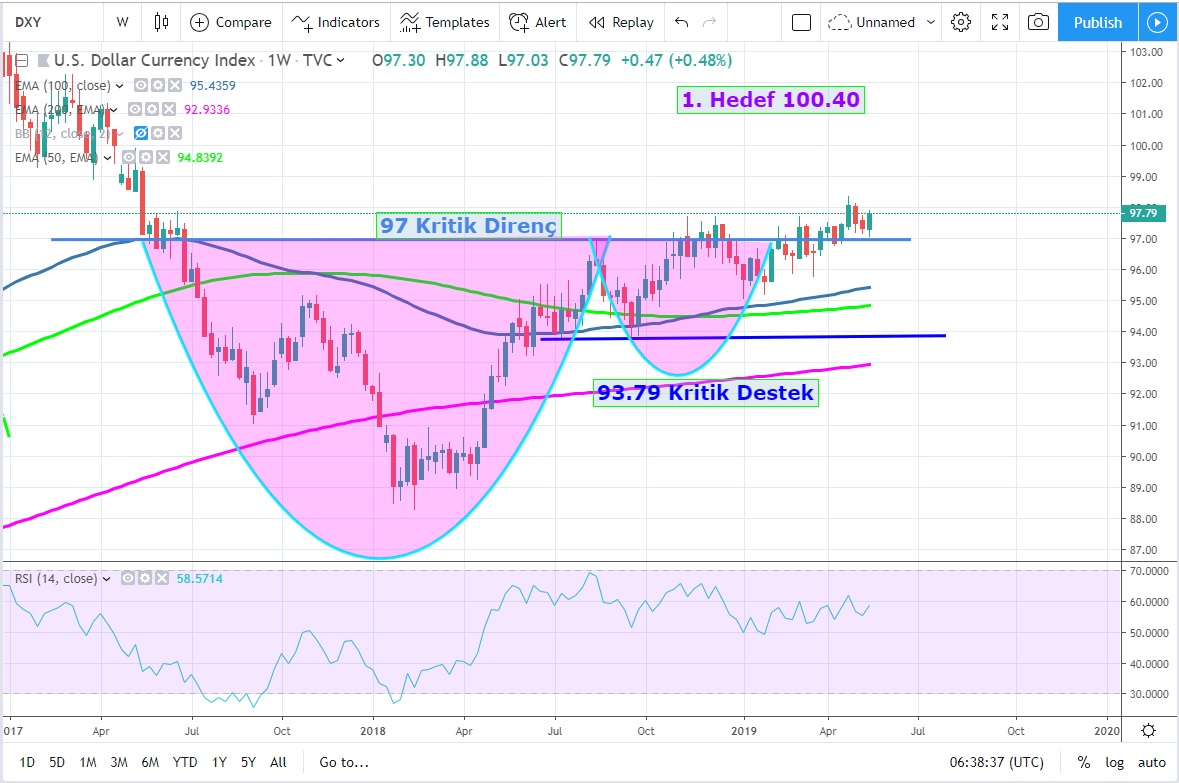Select the 5Y time range
The height and width of the screenshot is (783, 1179).
coord(249,762)
